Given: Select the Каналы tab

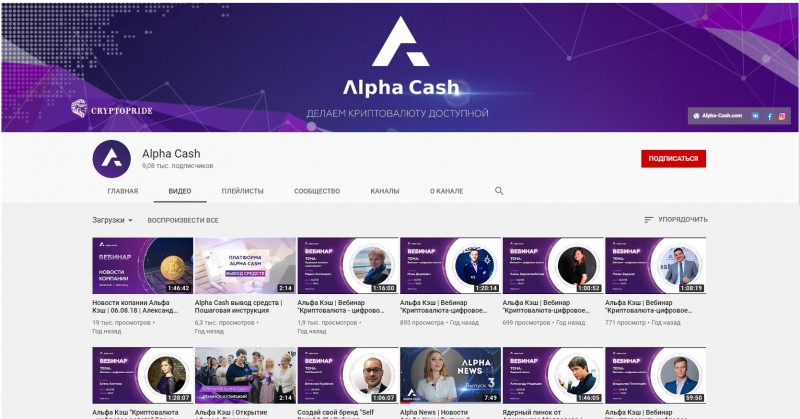Looking at the screenshot, I should coord(385,191).
